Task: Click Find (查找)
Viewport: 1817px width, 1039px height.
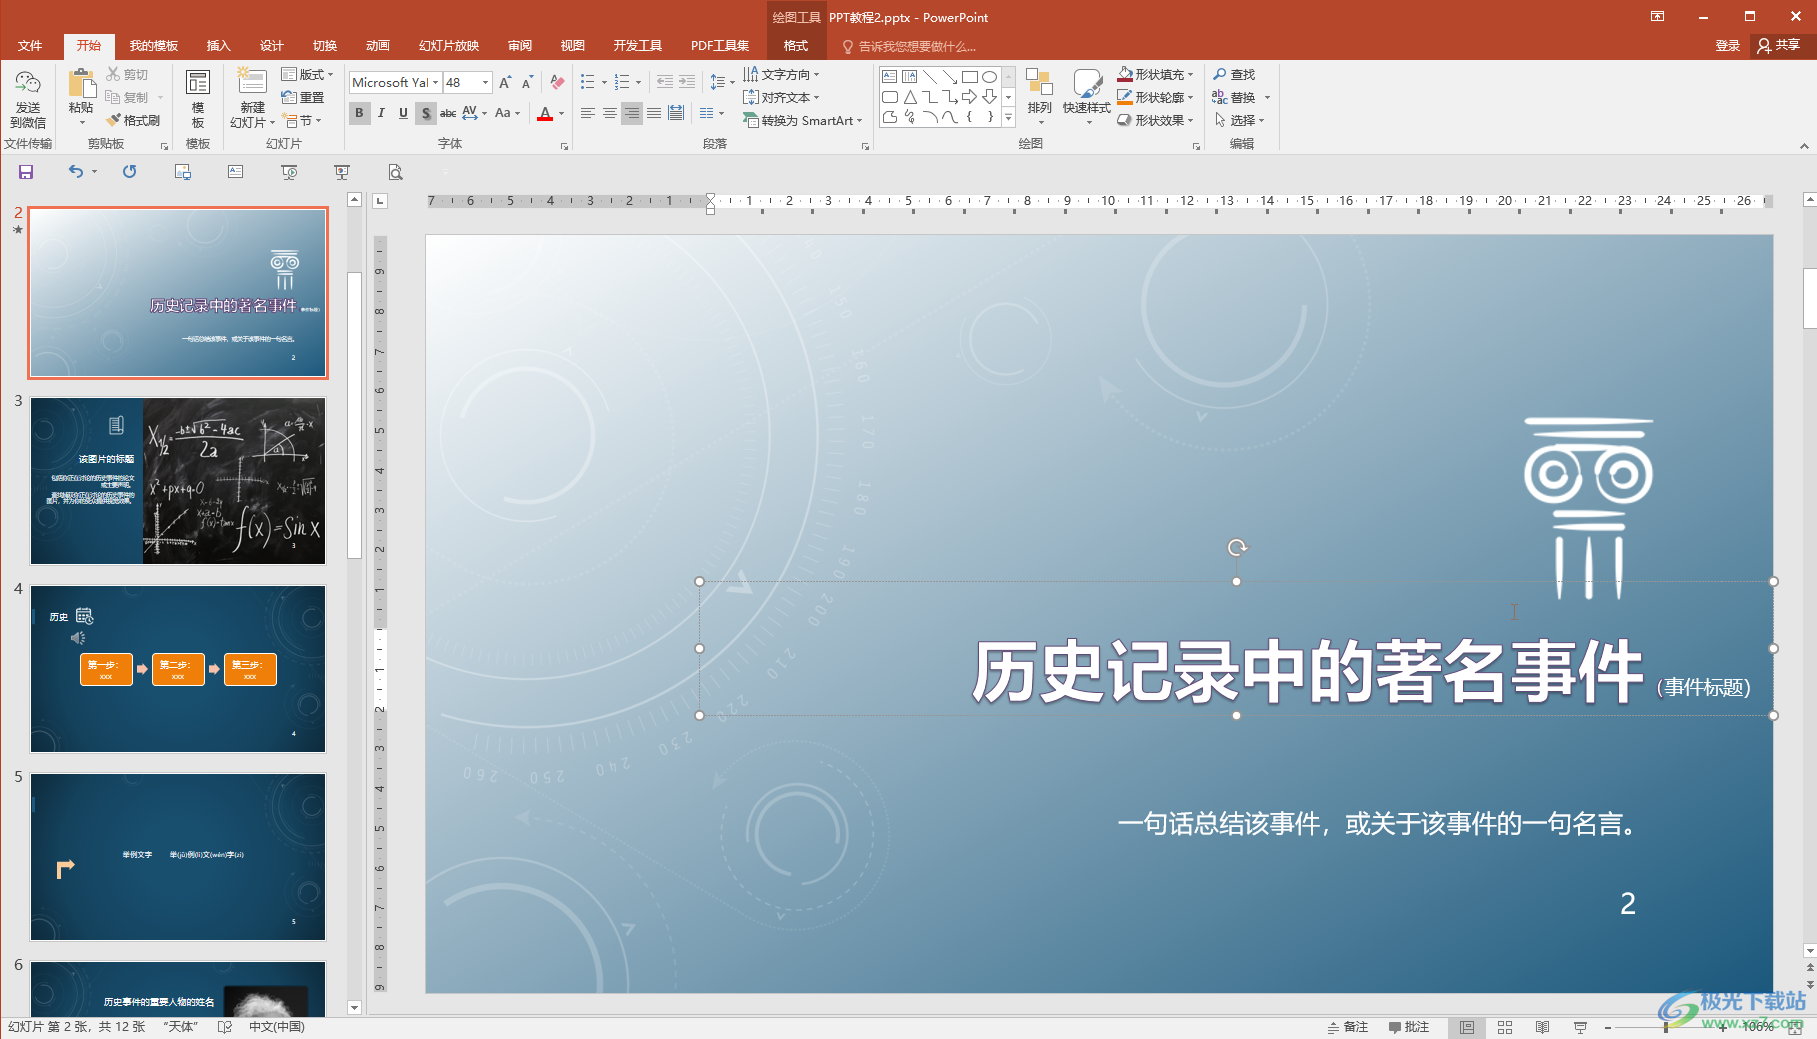Action: (1234, 74)
